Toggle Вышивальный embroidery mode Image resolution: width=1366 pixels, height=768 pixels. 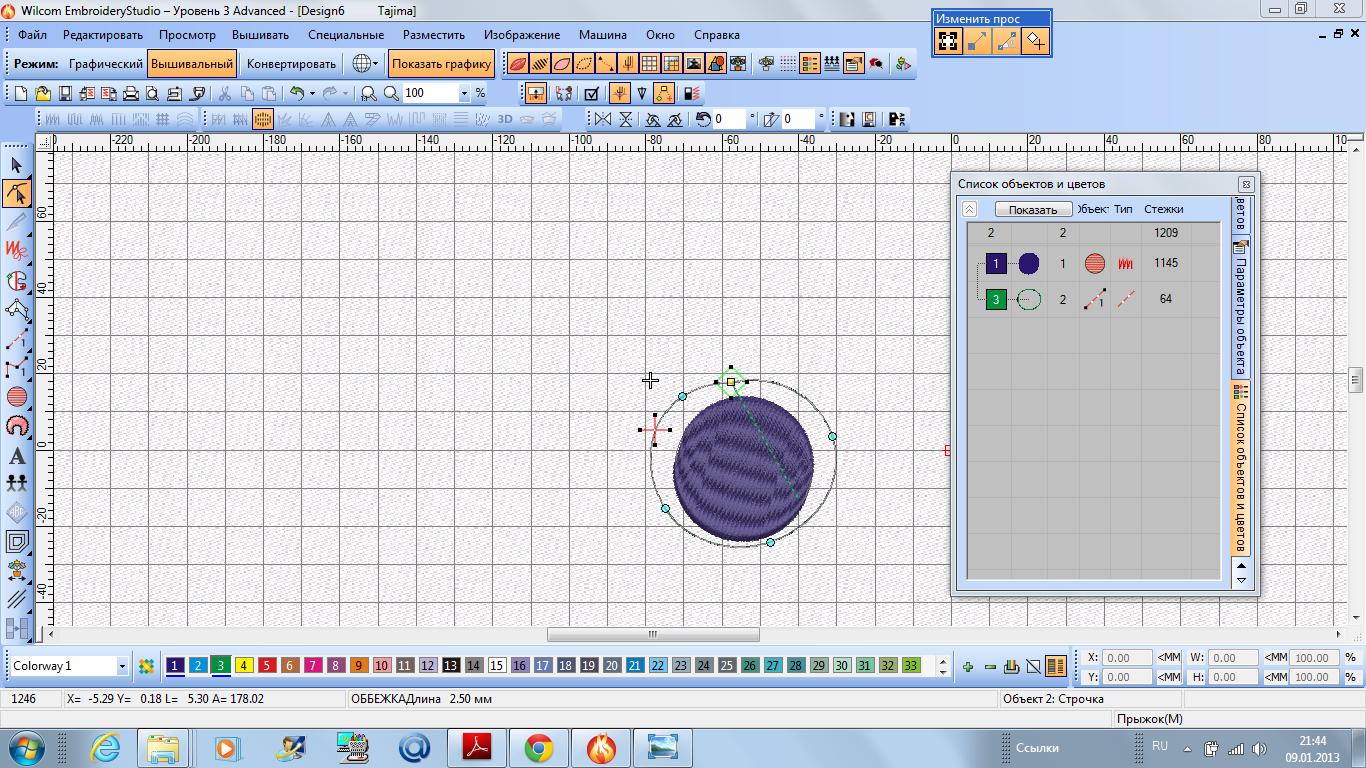(x=192, y=64)
